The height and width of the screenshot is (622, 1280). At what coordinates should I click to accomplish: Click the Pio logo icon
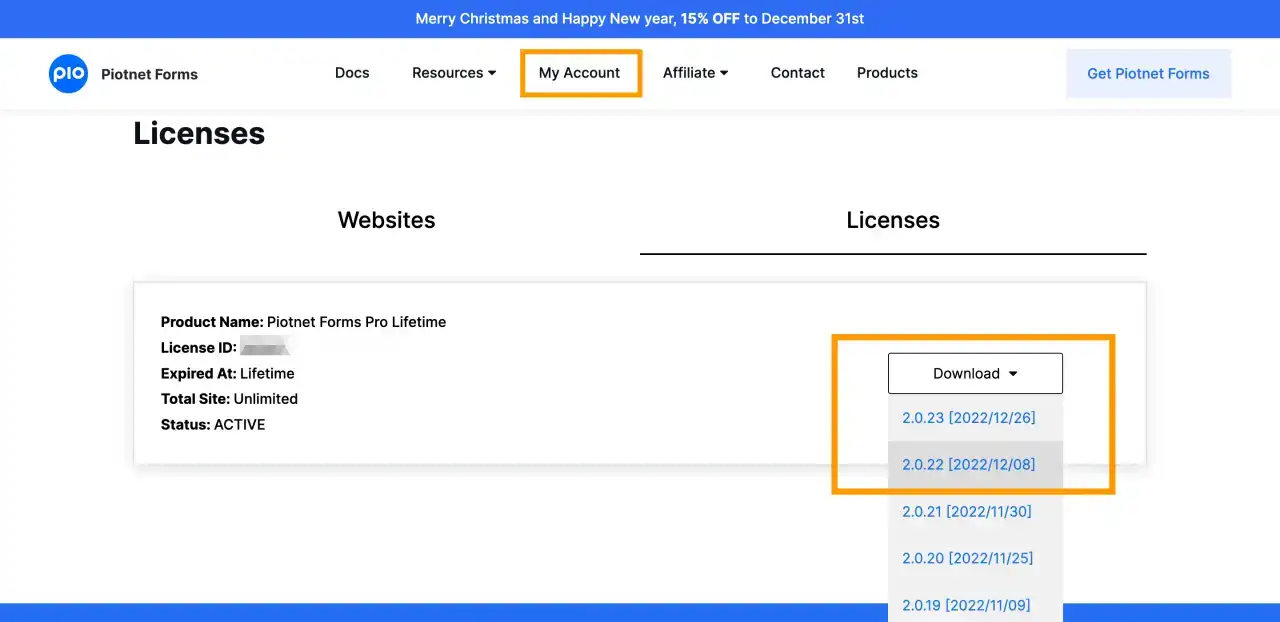pyautogui.click(x=69, y=74)
